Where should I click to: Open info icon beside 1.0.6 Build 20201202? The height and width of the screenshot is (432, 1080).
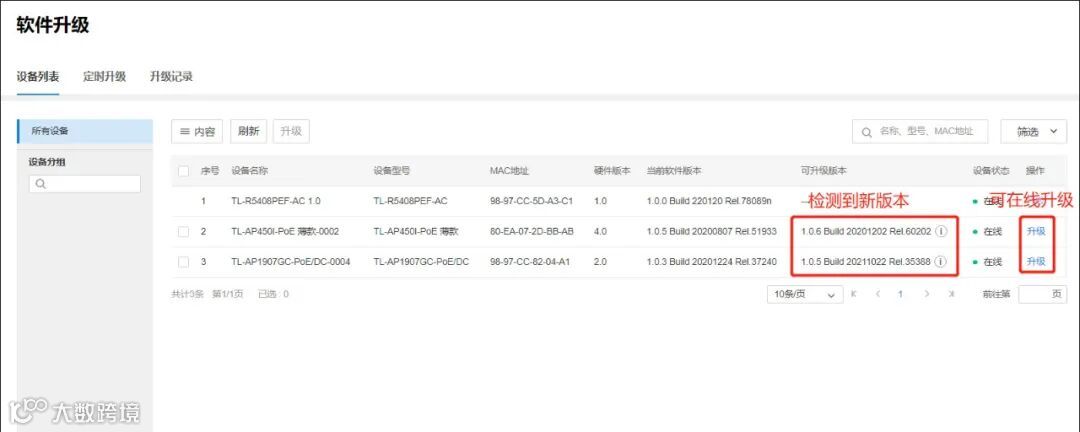pyautogui.click(x=942, y=232)
